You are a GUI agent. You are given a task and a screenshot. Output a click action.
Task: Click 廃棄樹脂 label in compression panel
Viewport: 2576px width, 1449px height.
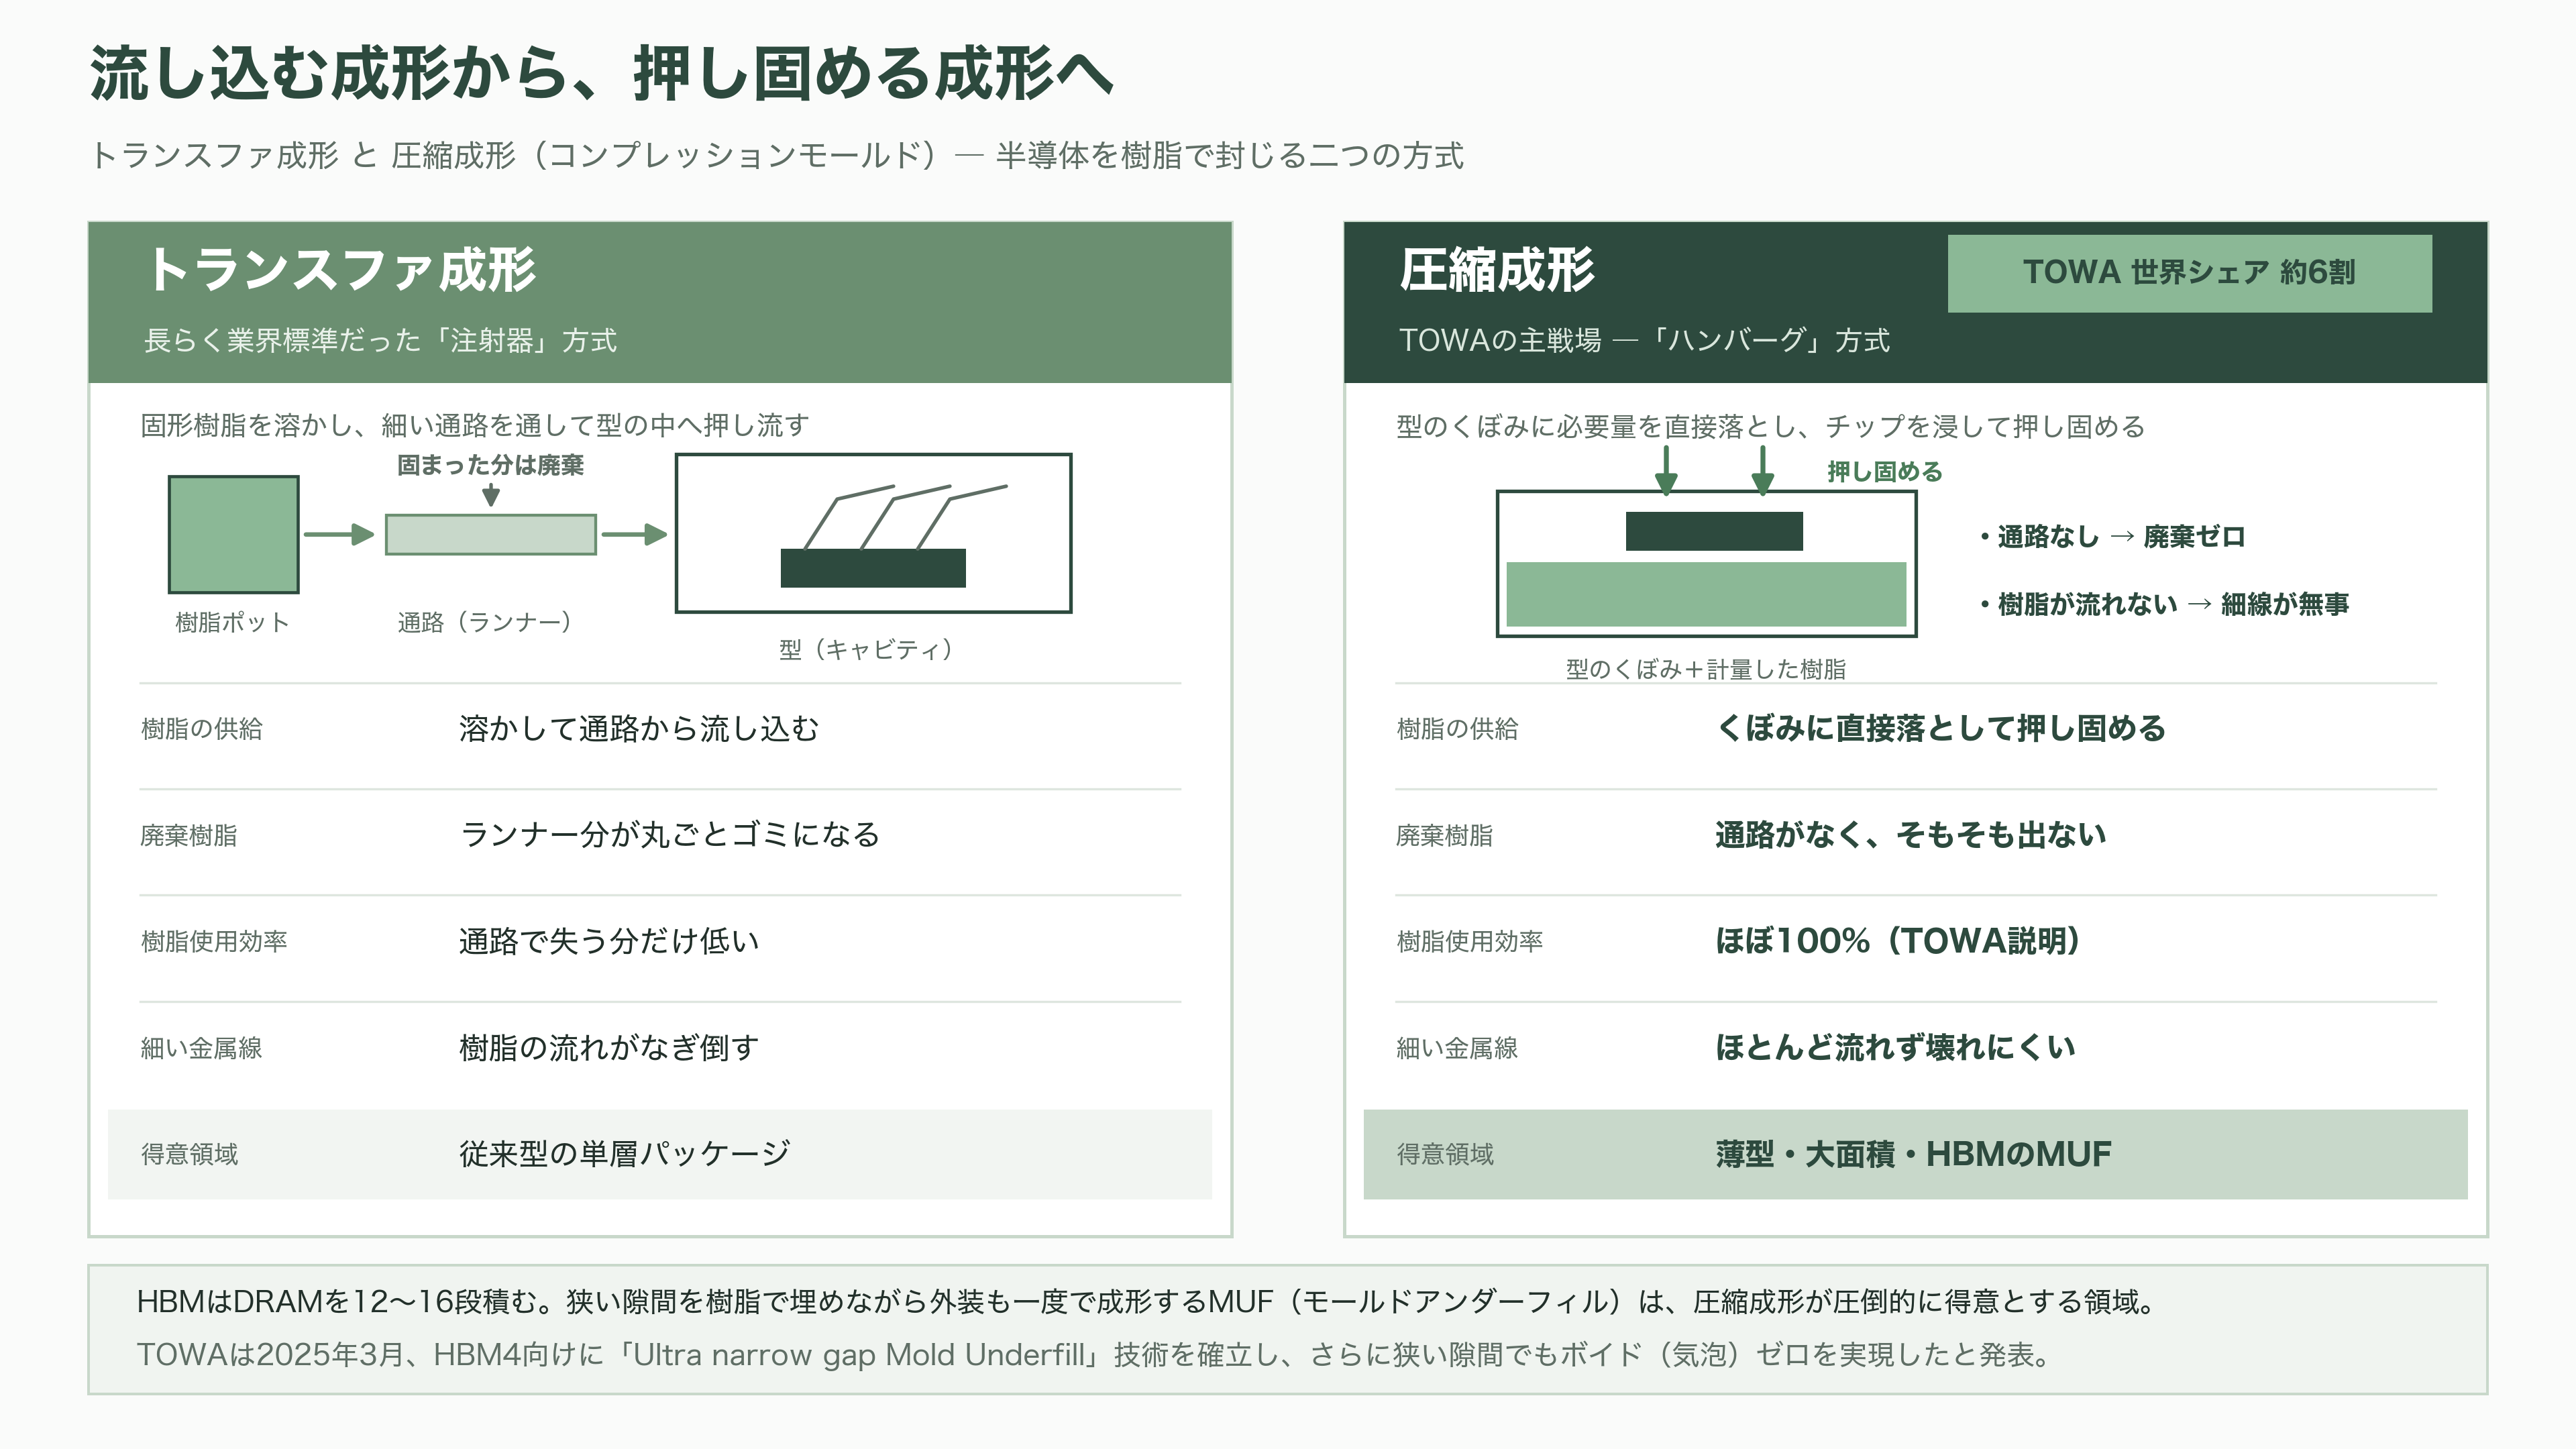[x=1444, y=835]
